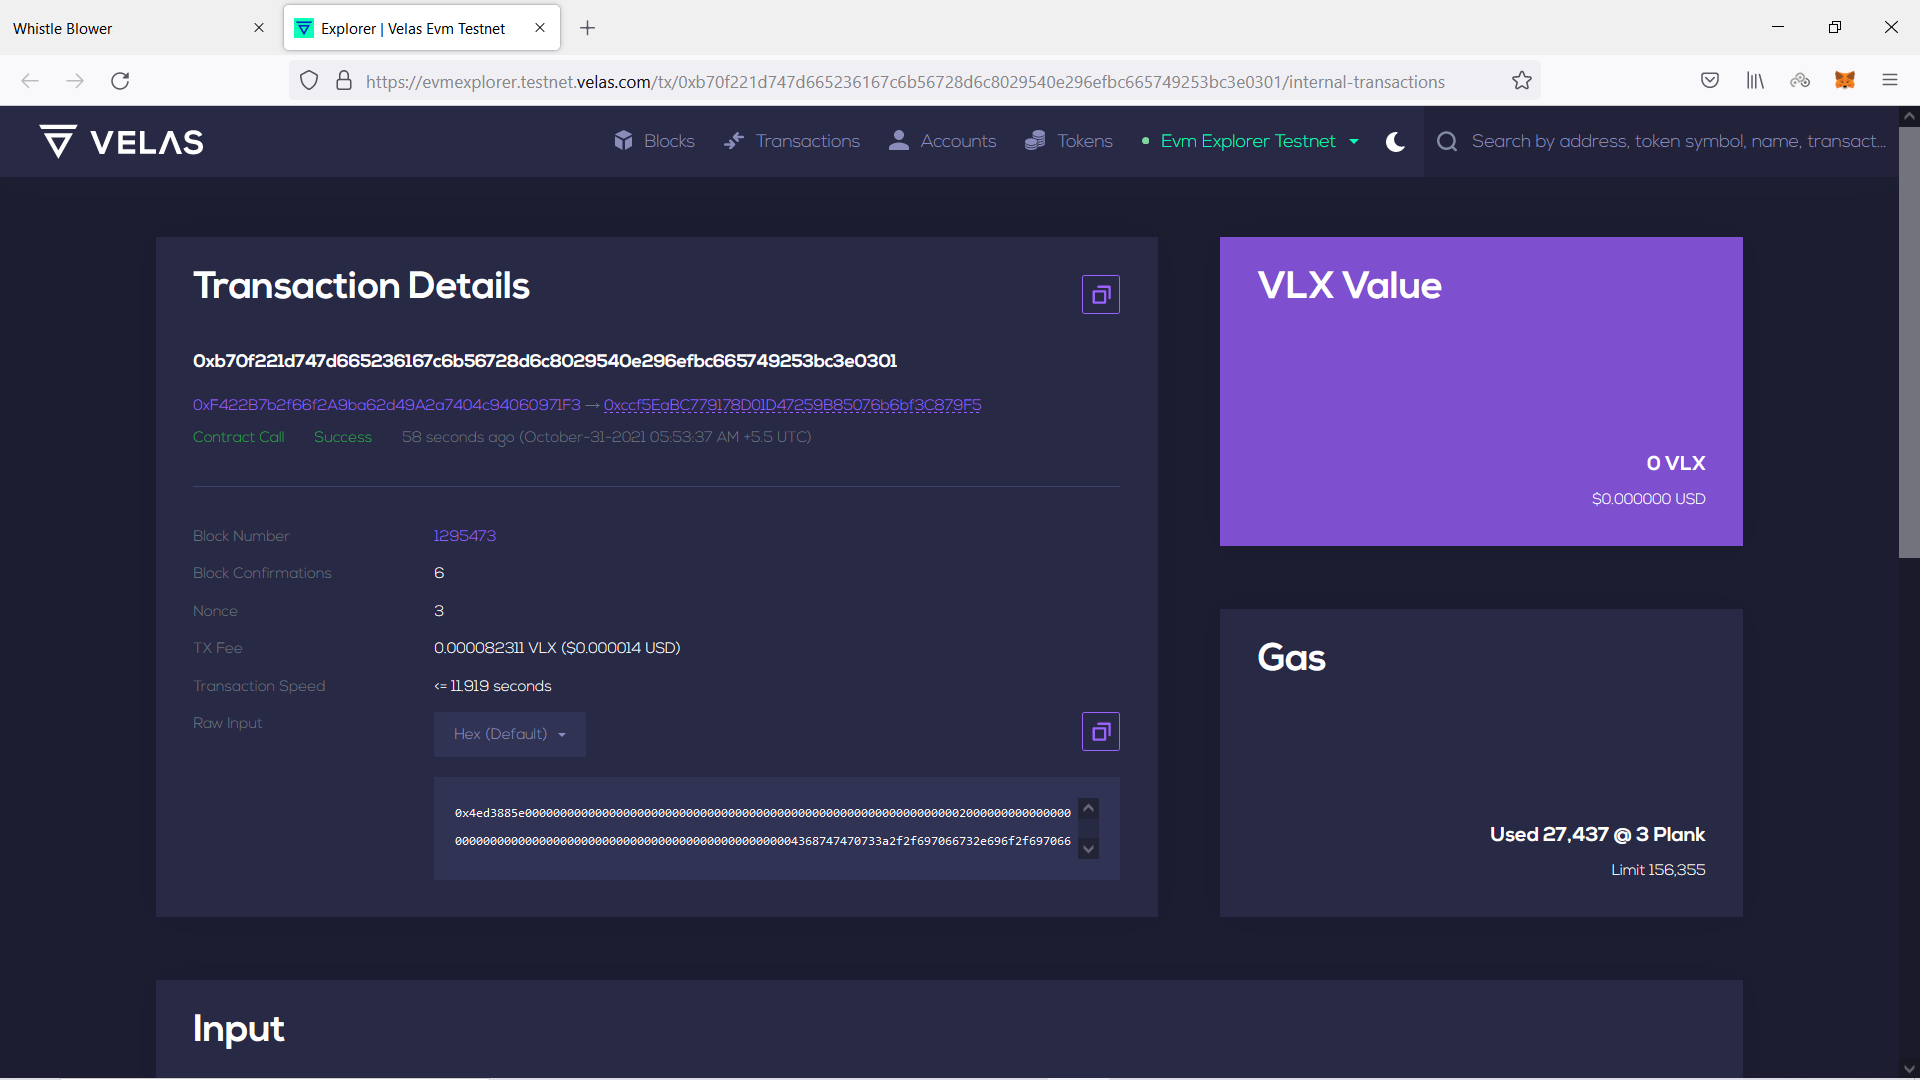
Task: Open the Blocks menu item
Action: click(x=655, y=141)
